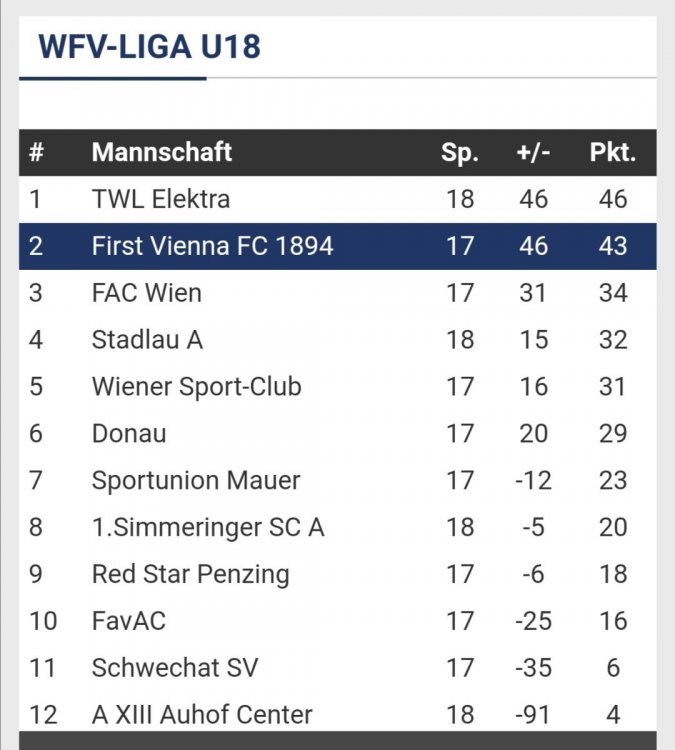Open the Stadlau A team row
675x750 pixels.
click(338, 340)
